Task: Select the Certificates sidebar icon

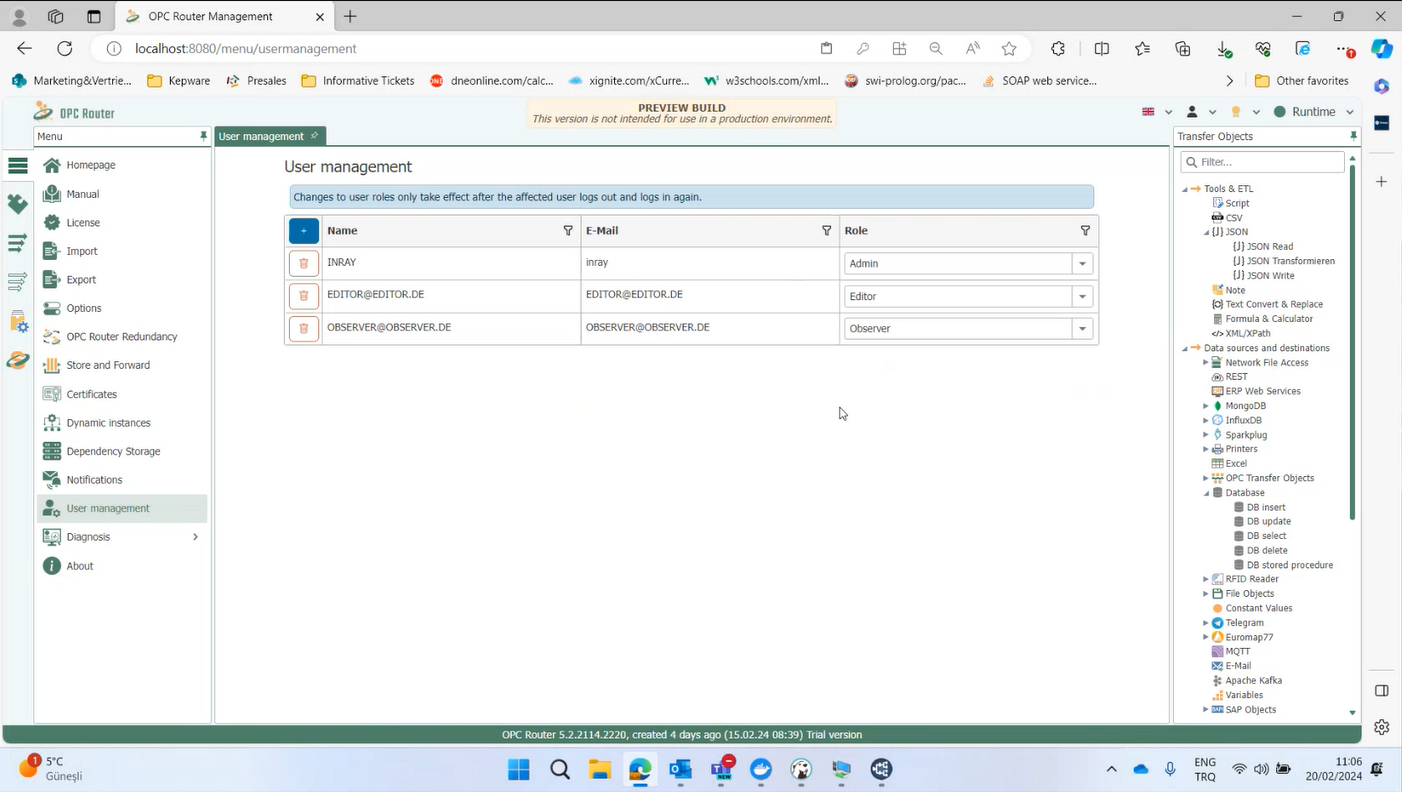Action: click(52, 394)
